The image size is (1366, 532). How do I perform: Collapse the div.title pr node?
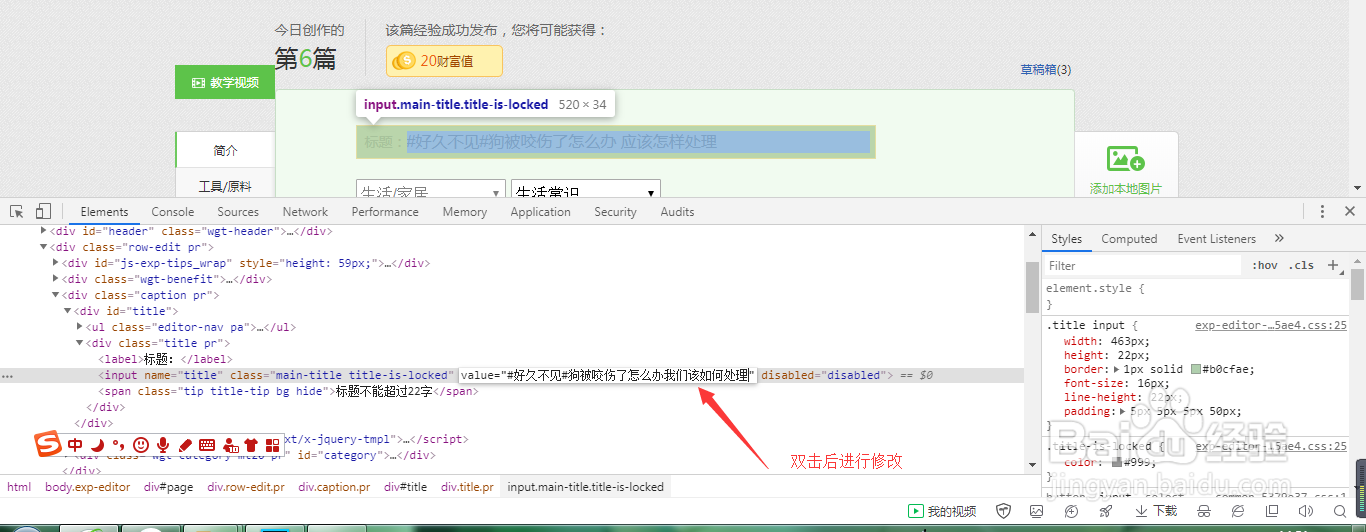pyautogui.click(x=80, y=343)
